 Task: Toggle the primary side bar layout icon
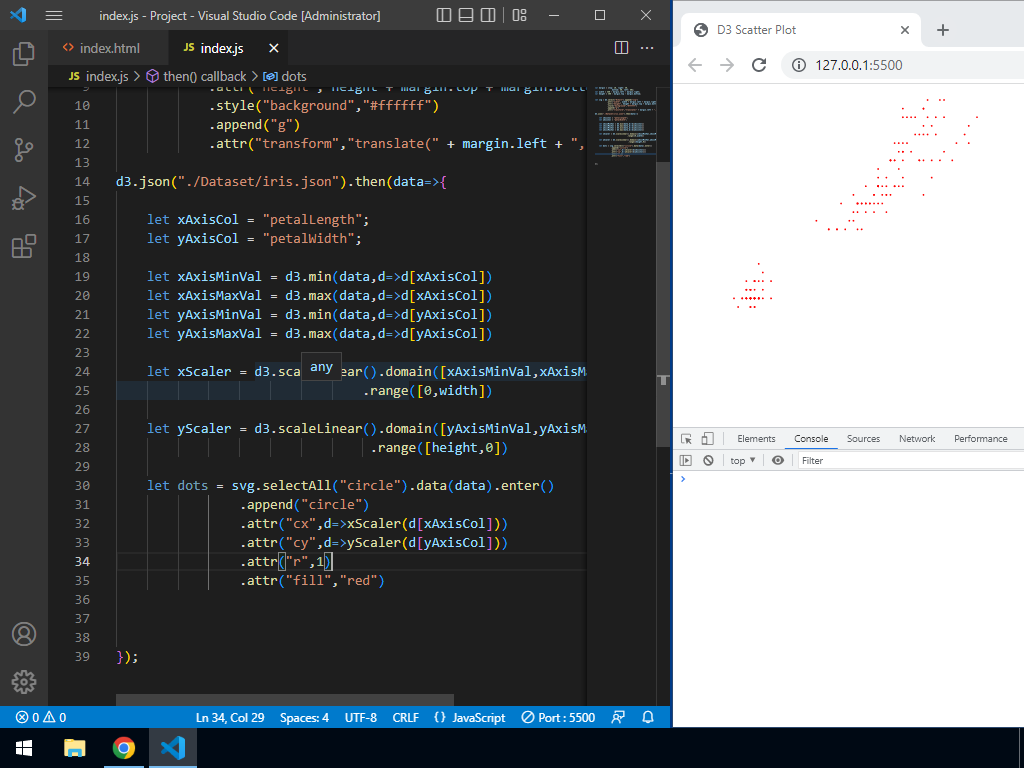(444, 15)
